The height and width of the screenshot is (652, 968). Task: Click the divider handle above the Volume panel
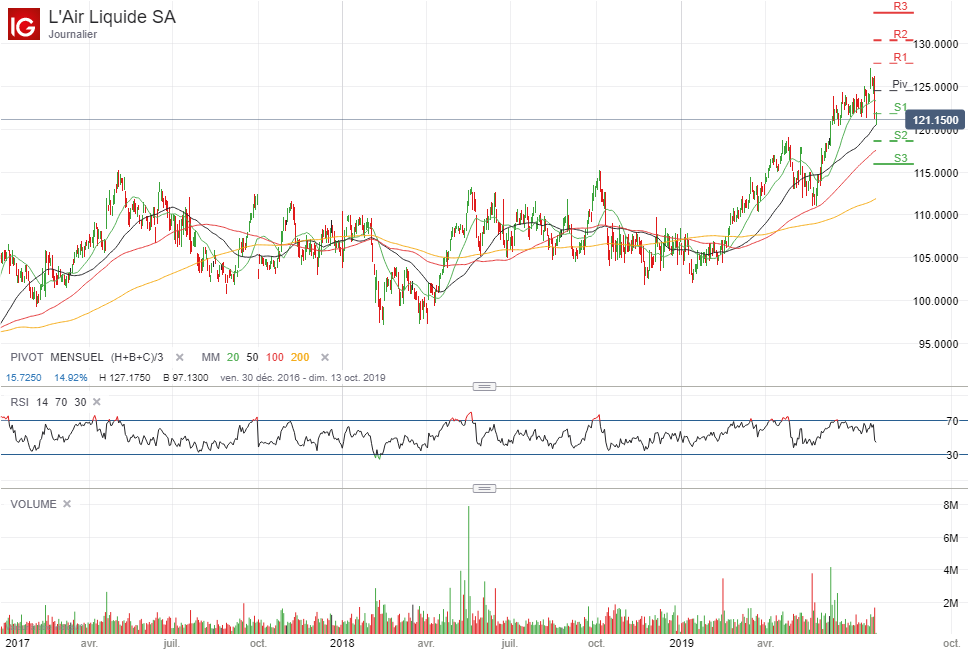pyautogui.click(x=484, y=488)
